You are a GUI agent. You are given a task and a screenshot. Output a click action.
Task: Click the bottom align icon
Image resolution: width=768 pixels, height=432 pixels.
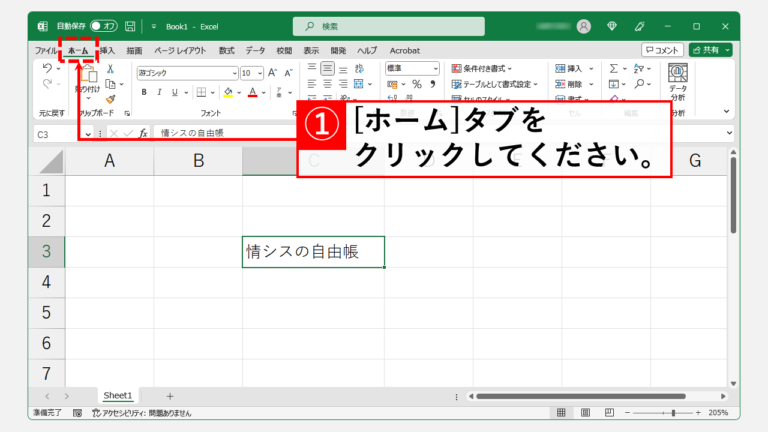pyautogui.click(x=343, y=69)
